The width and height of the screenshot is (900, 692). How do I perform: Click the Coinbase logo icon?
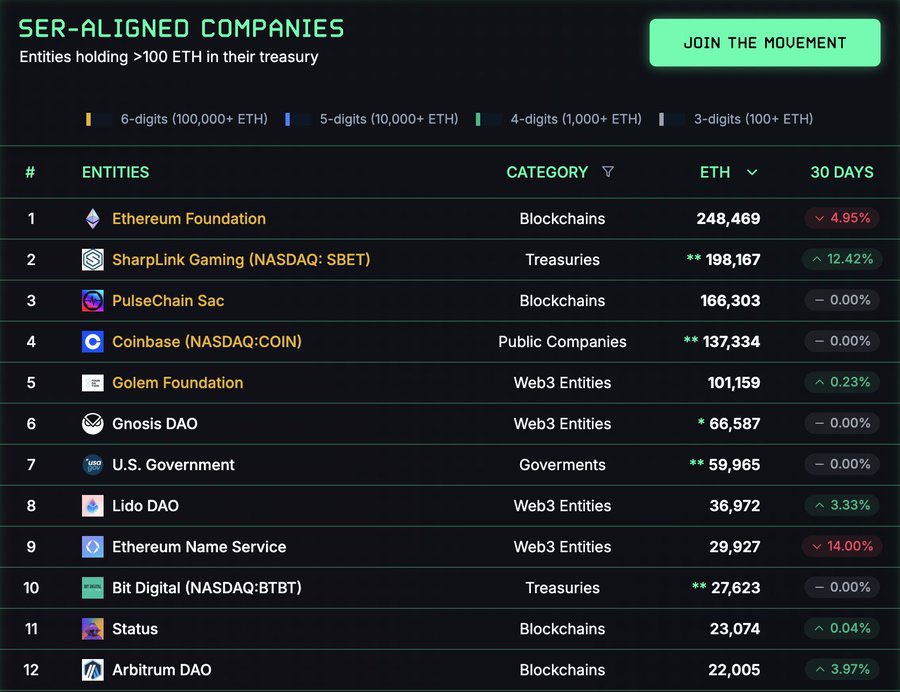(92, 341)
